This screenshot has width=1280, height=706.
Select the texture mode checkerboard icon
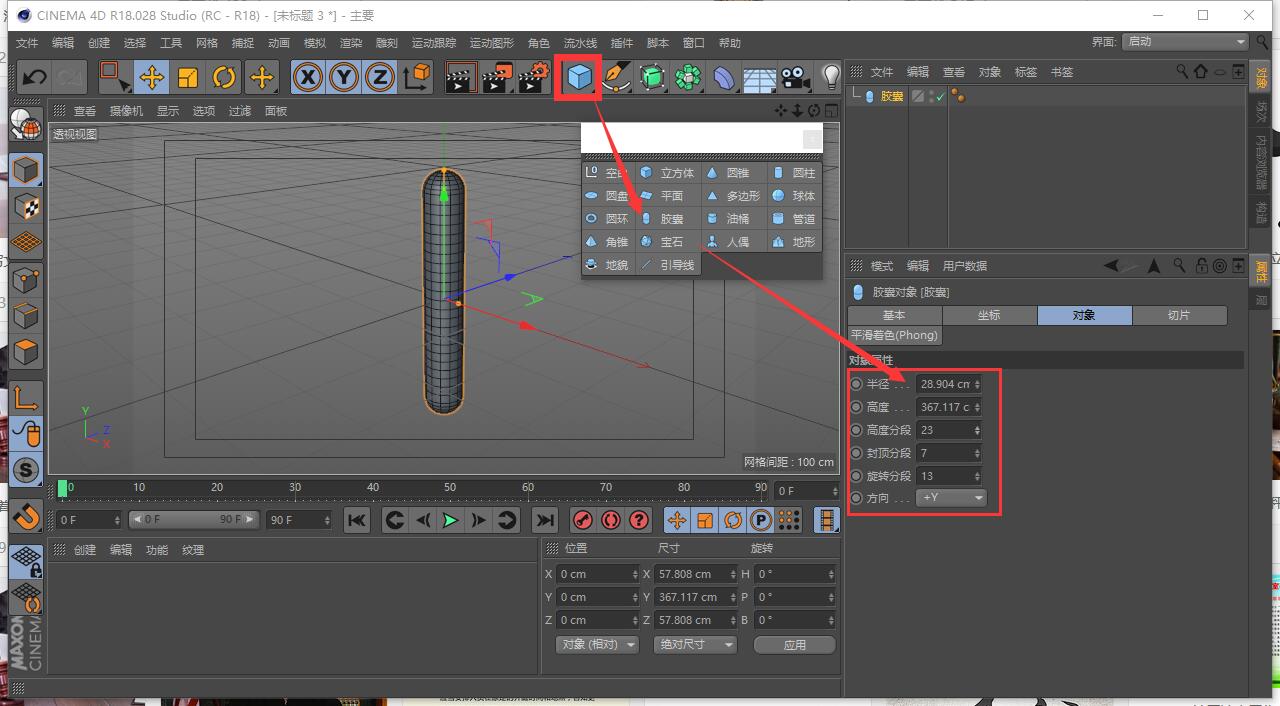pyautogui.click(x=26, y=207)
